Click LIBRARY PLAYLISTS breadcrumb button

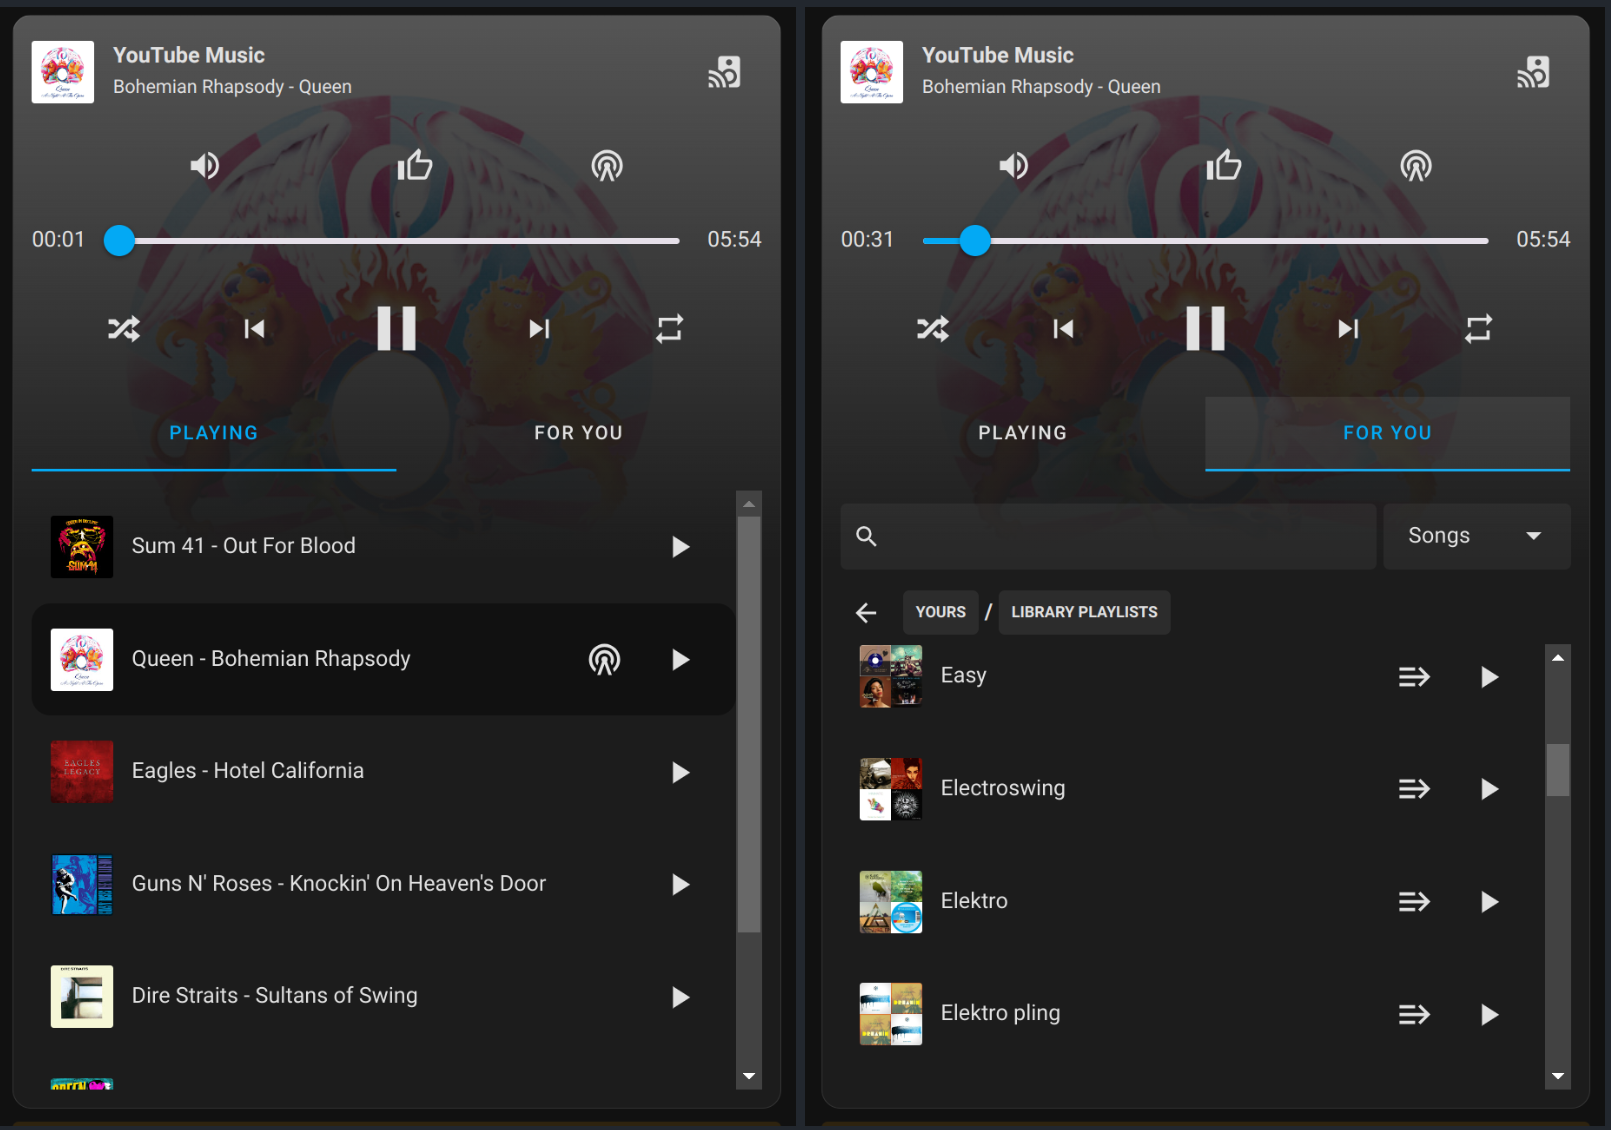click(1084, 612)
